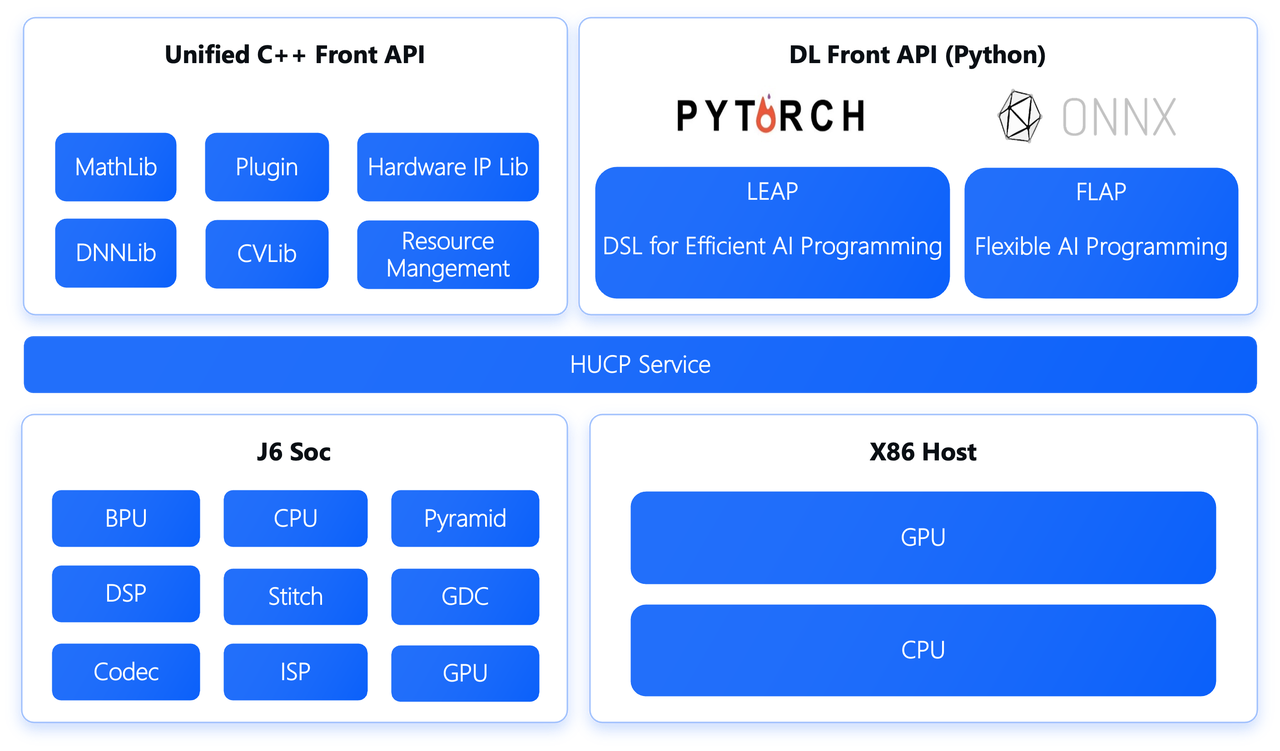This screenshot has height=751, width=1280.
Task: Select the LEAP DSL block
Action: coord(772,233)
